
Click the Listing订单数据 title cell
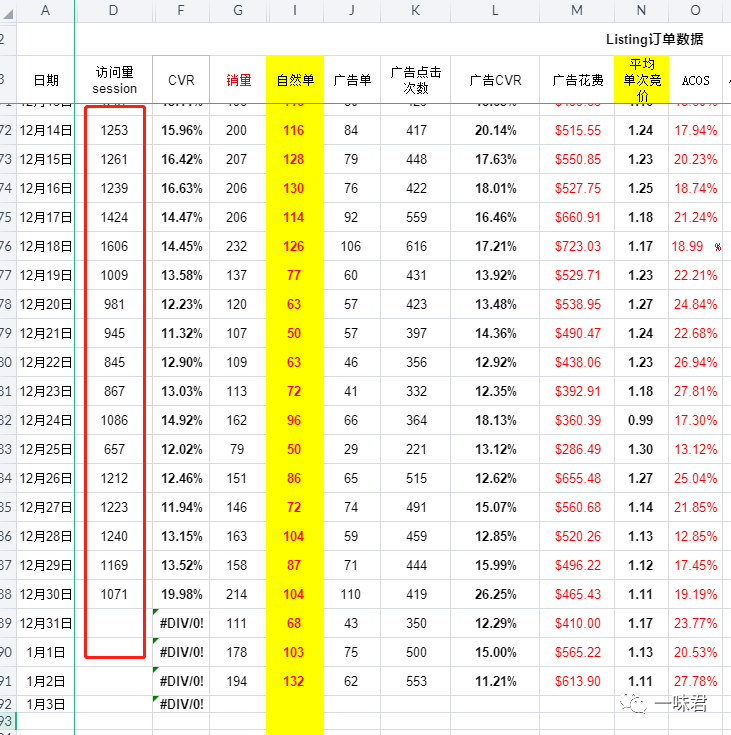tap(654, 40)
